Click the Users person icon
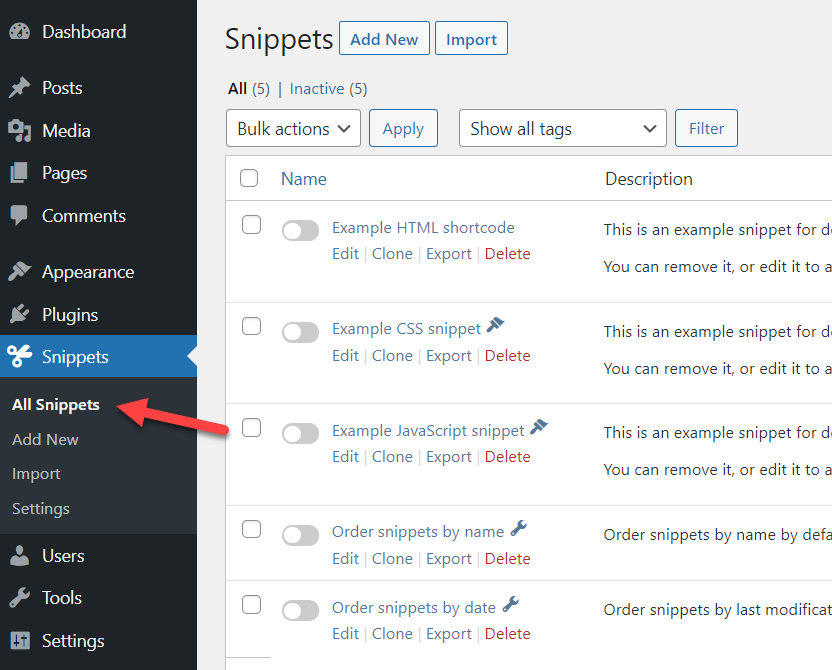Image resolution: width=832 pixels, height=670 pixels. [20, 555]
